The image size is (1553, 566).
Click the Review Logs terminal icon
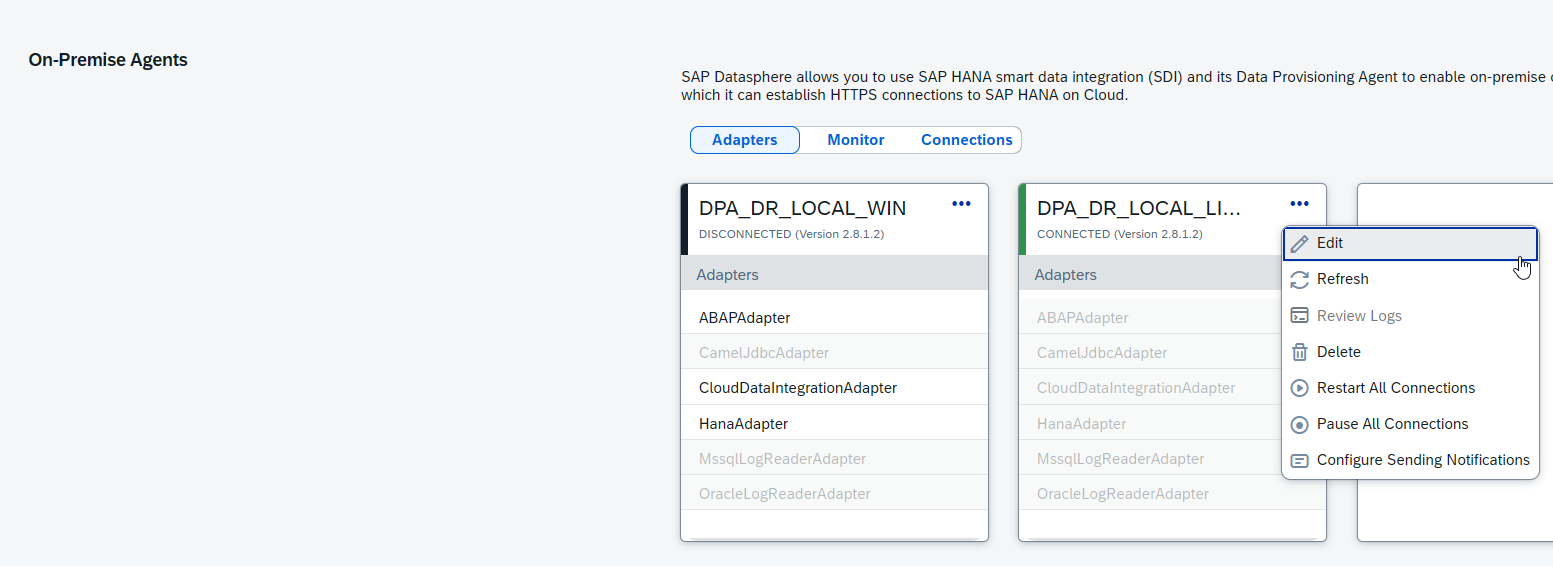(1299, 316)
